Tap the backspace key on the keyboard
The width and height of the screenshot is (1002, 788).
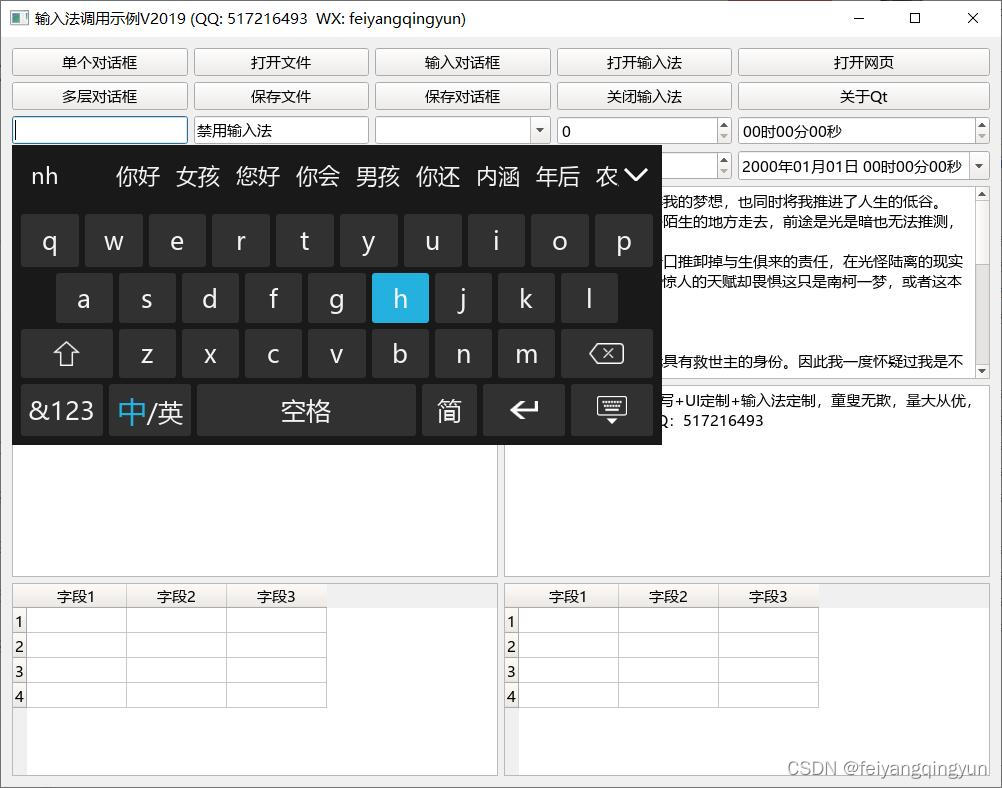pos(606,354)
